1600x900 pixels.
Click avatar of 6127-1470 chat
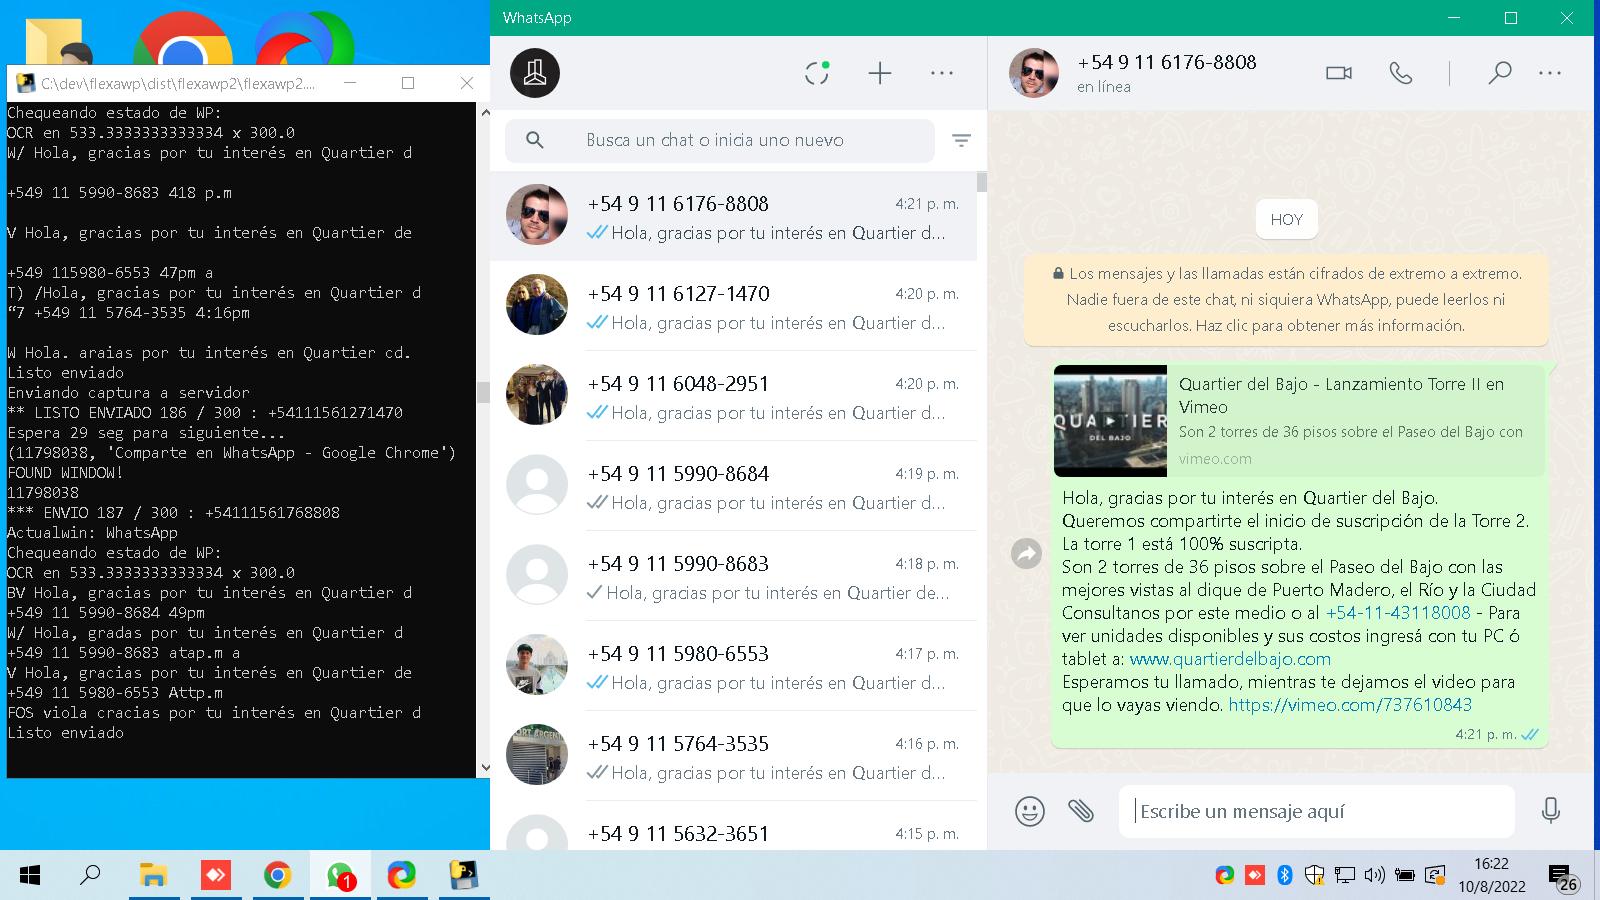[x=537, y=304]
